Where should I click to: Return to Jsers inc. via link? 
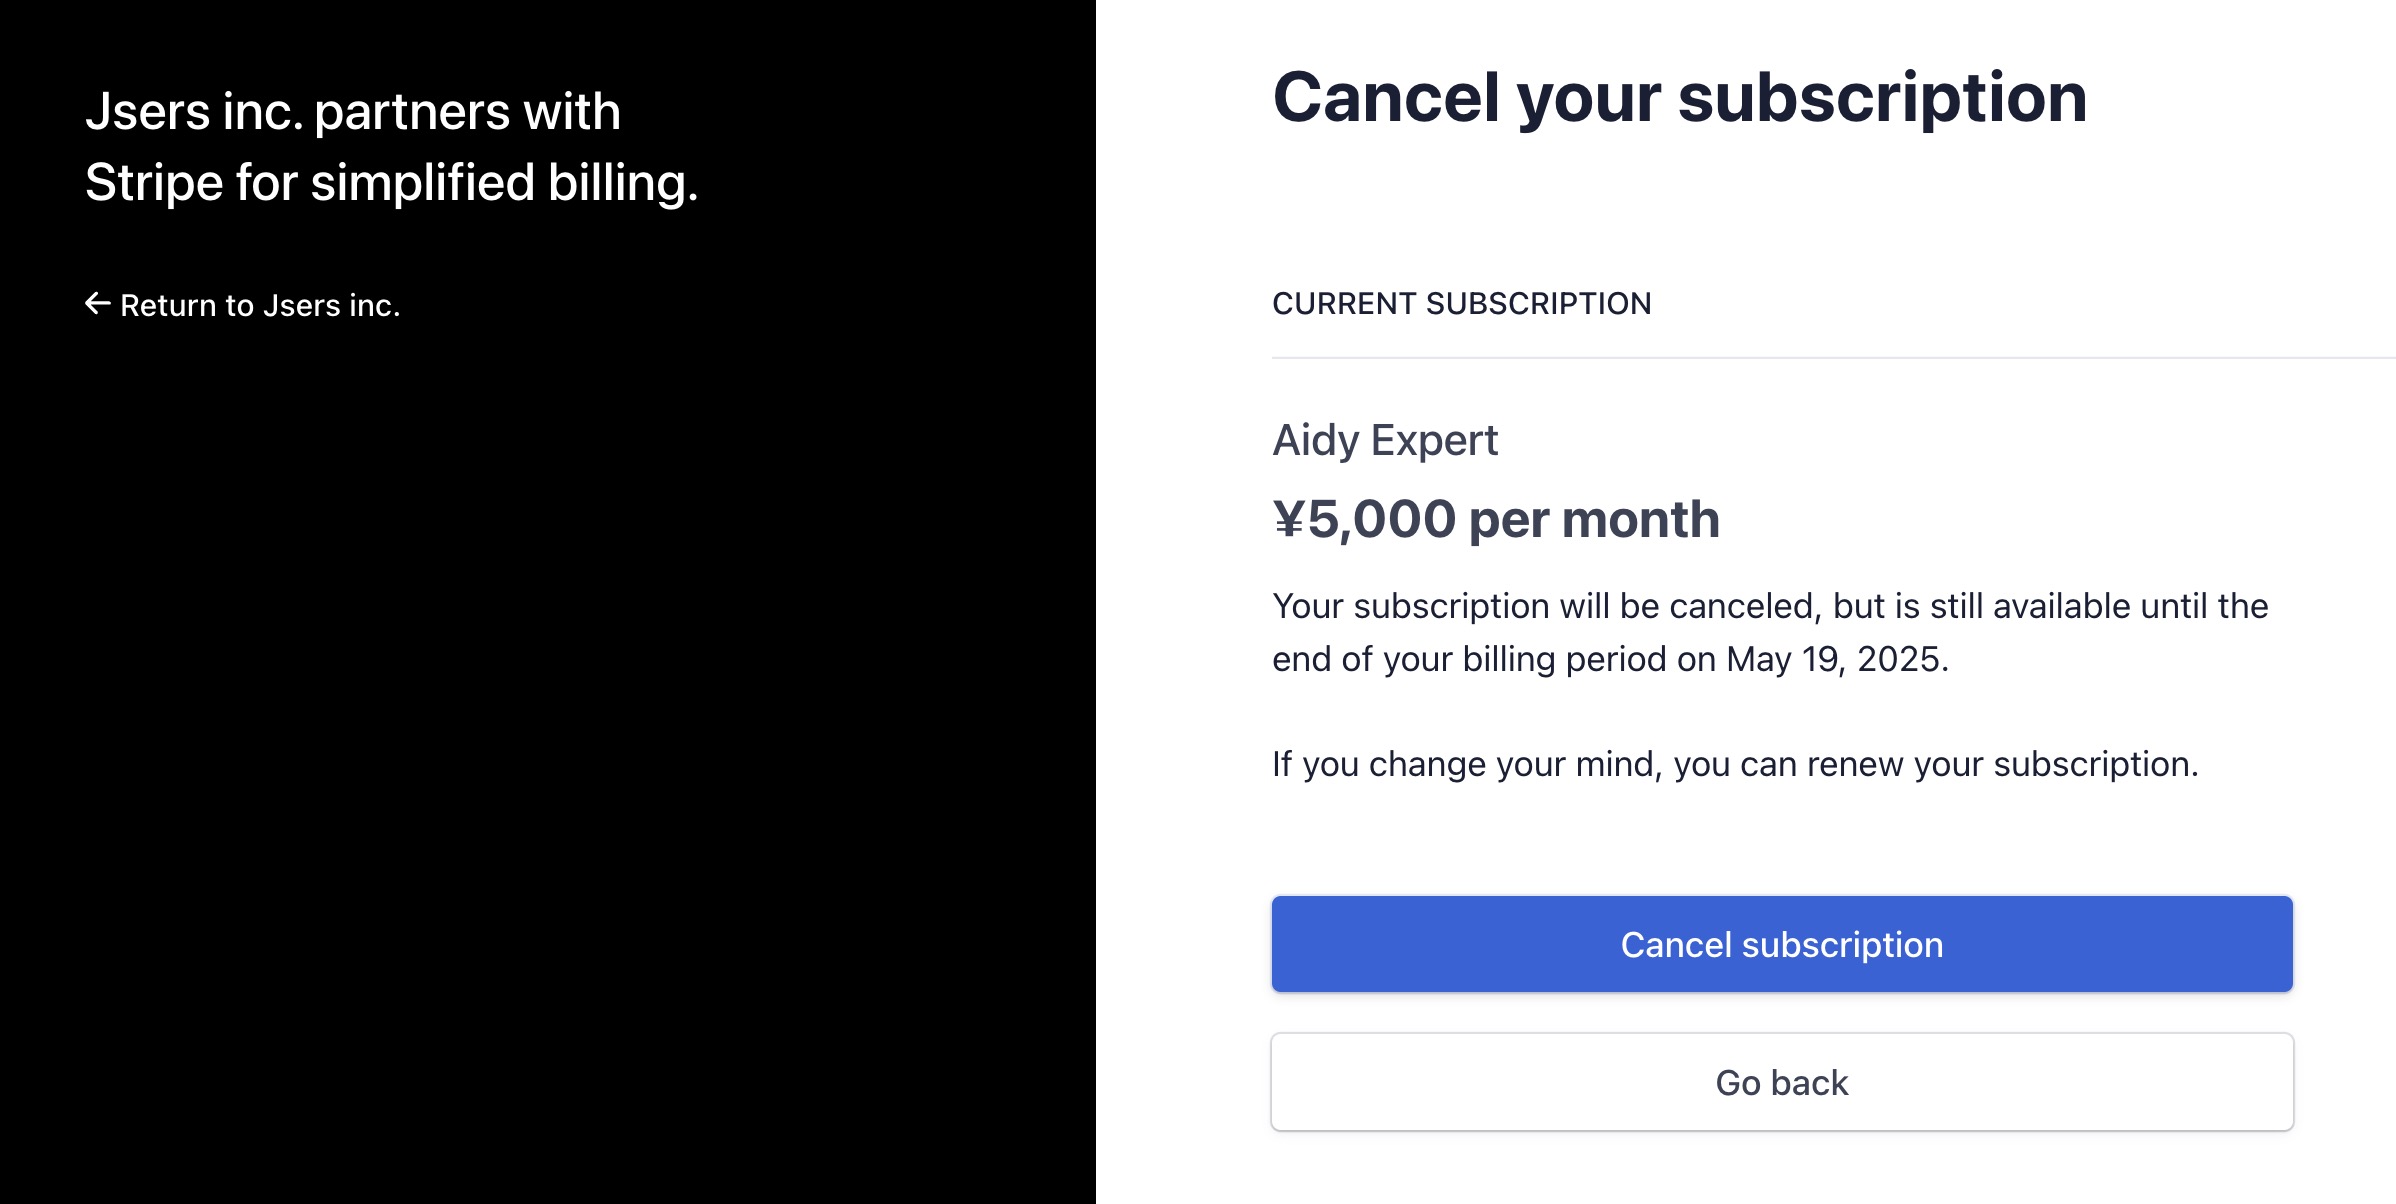(x=243, y=305)
